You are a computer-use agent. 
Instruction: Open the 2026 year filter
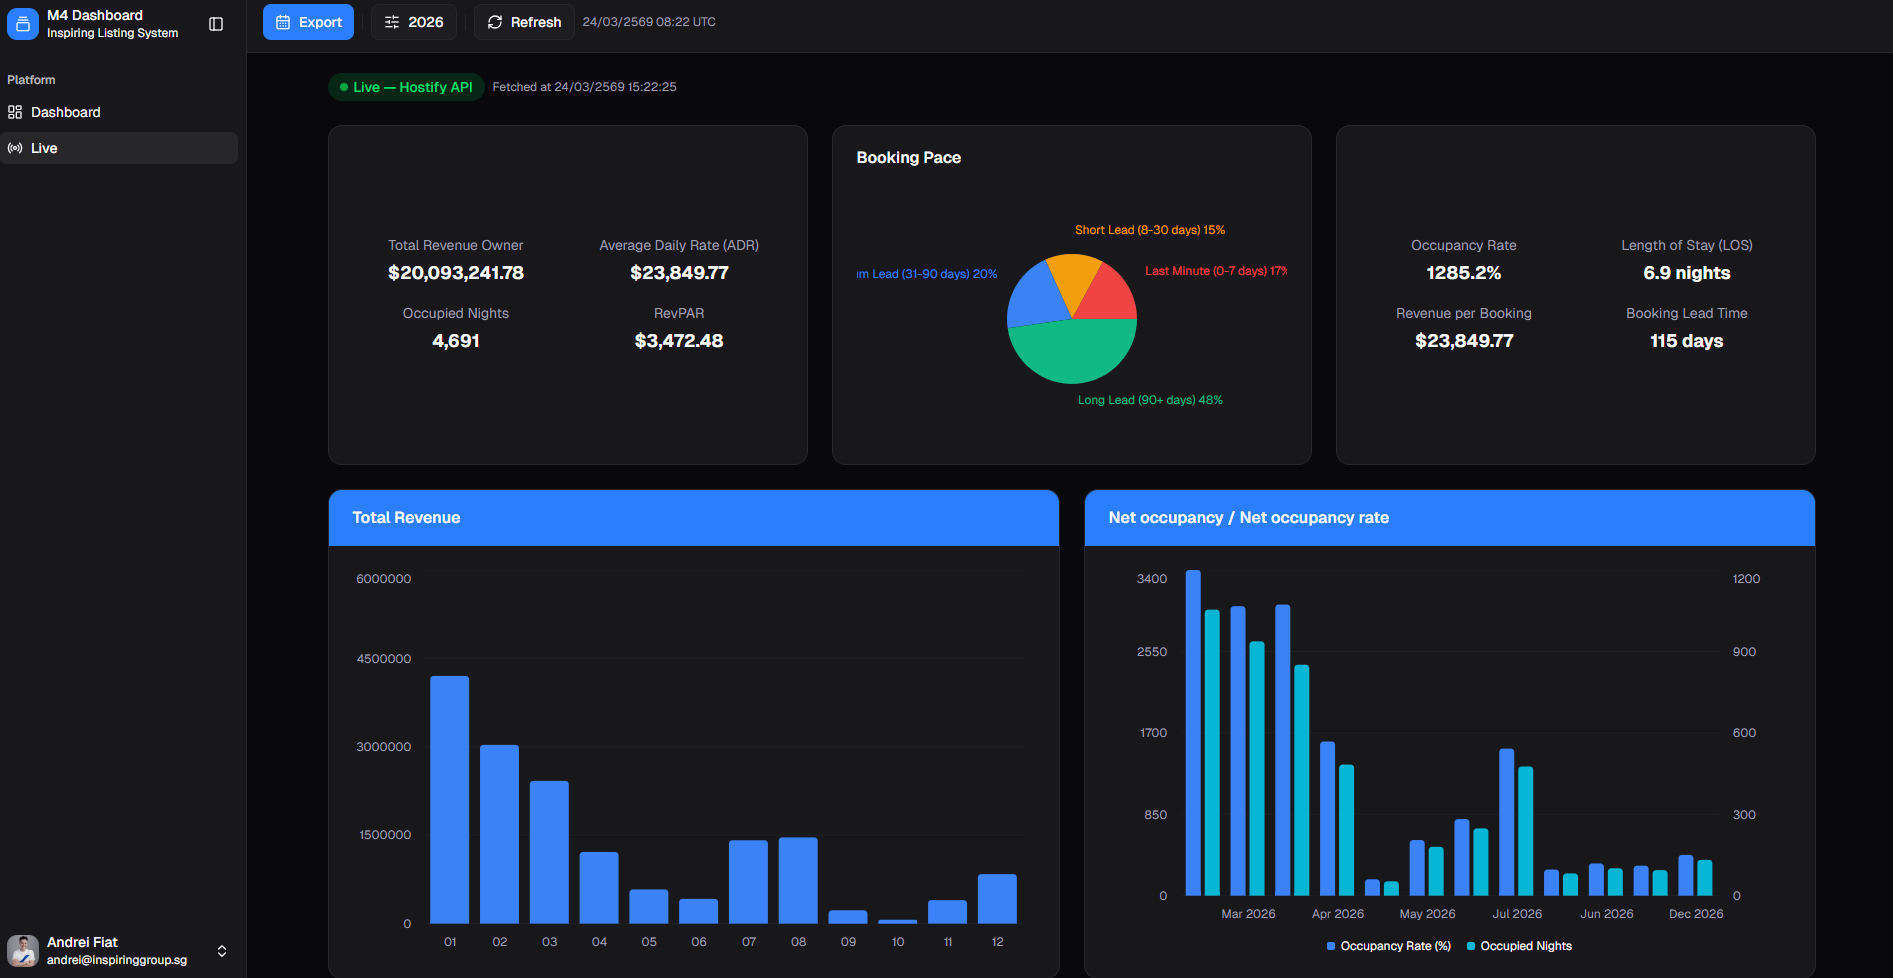point(414,22)
